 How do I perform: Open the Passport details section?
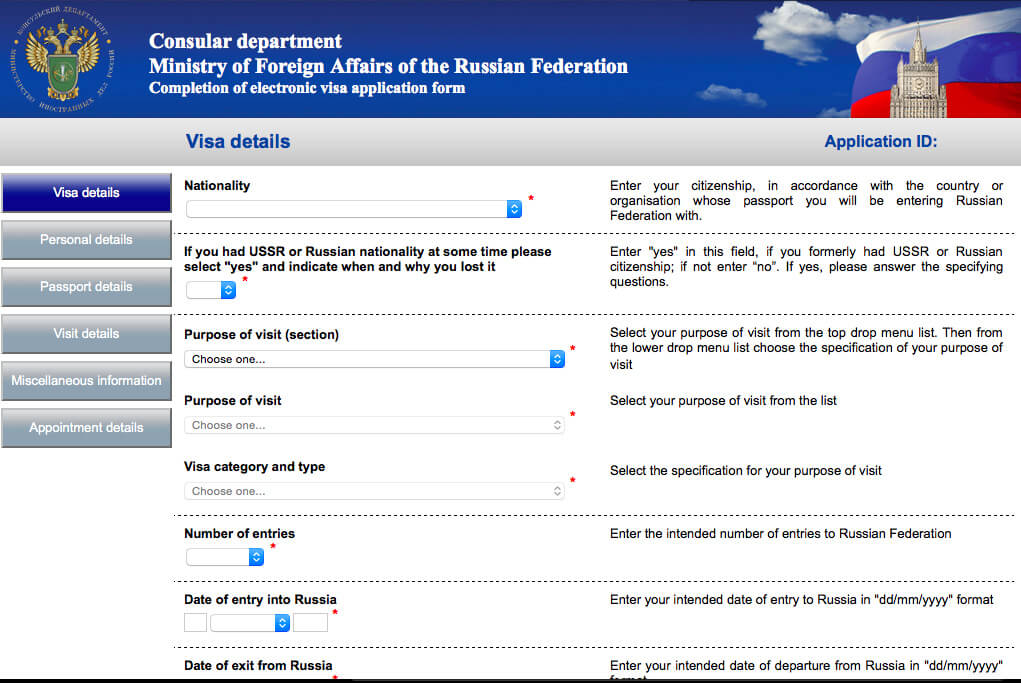[x=86, y=287]
